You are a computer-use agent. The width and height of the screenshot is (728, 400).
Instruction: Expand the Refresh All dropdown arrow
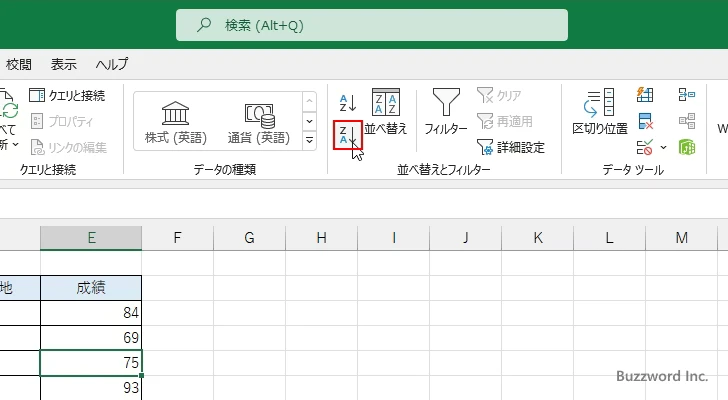click(x=15, y=144)
